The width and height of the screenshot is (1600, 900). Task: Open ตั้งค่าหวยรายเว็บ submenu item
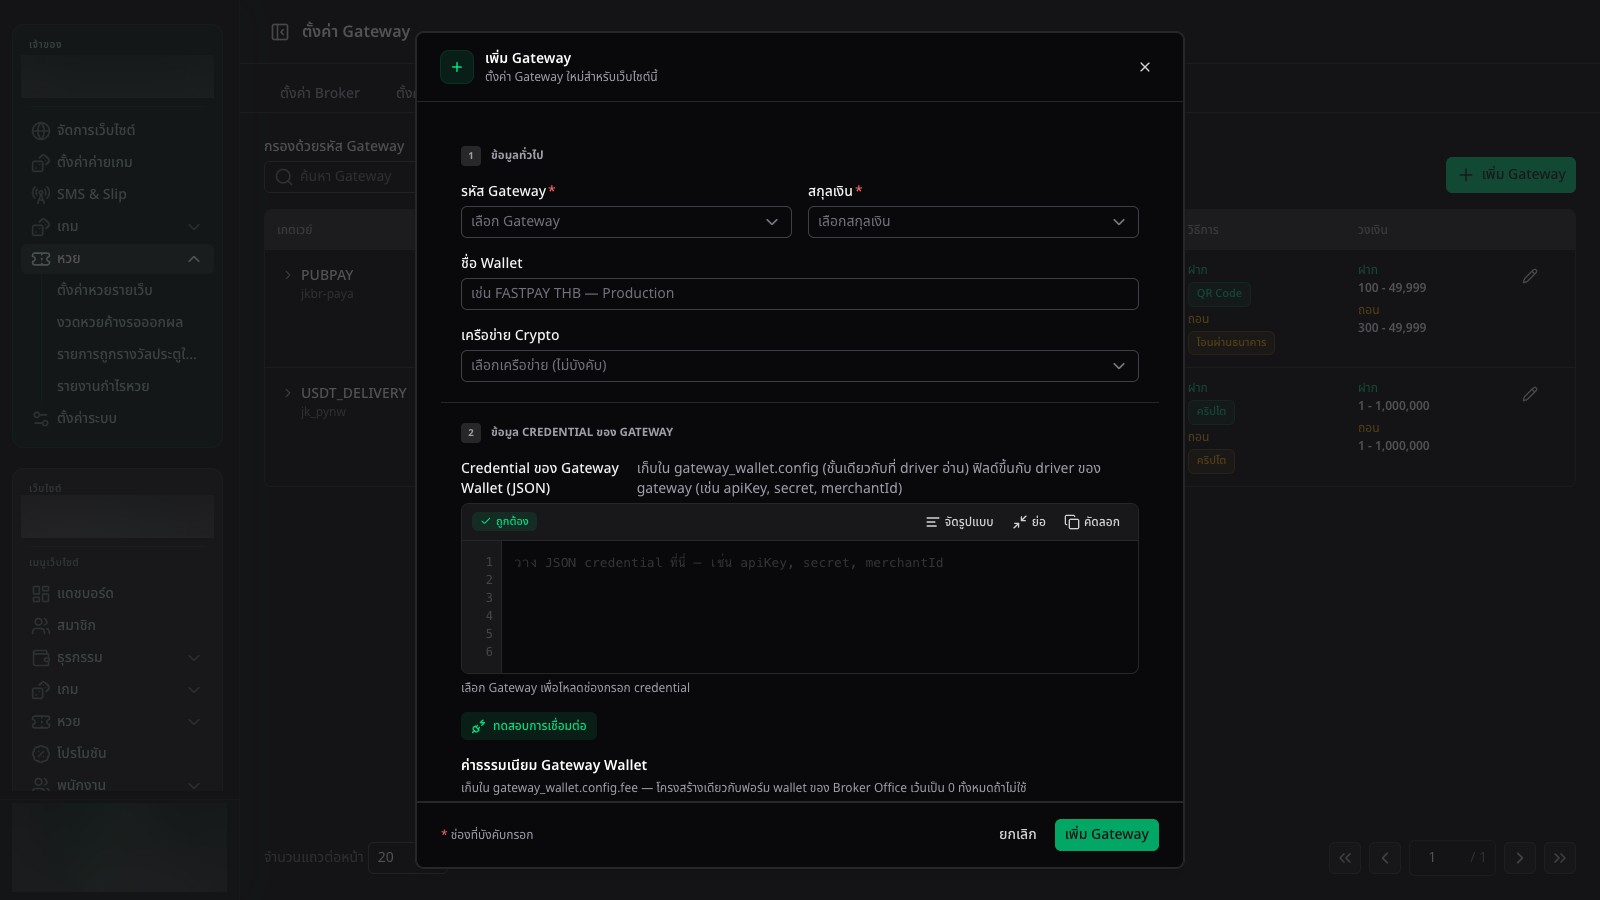pyautogui.click(x=105, y=290)
